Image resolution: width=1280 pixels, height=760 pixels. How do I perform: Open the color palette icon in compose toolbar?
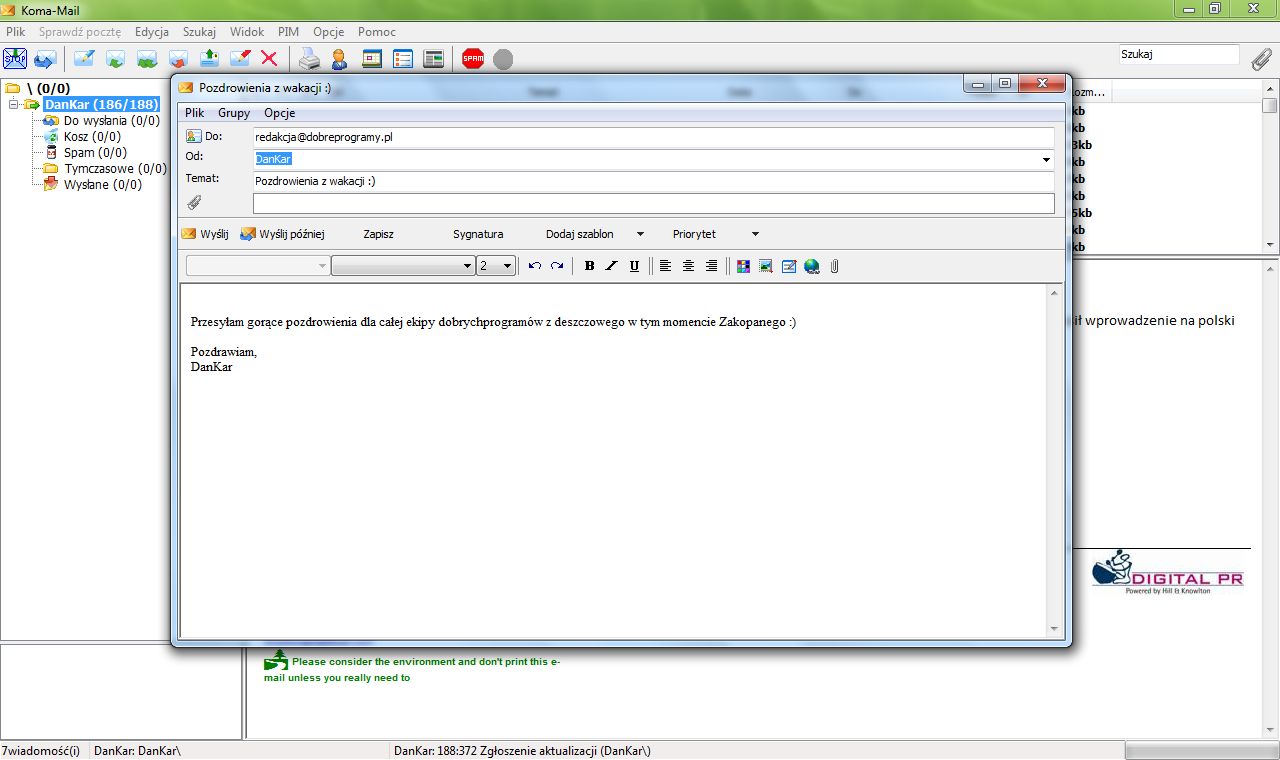tap(743, 266)
